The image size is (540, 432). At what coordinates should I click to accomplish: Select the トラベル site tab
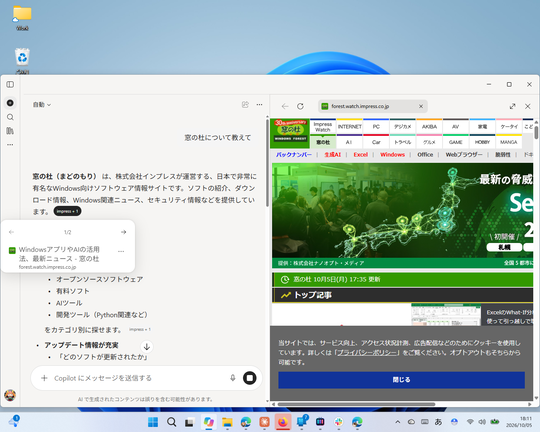[x=403, y=142]
